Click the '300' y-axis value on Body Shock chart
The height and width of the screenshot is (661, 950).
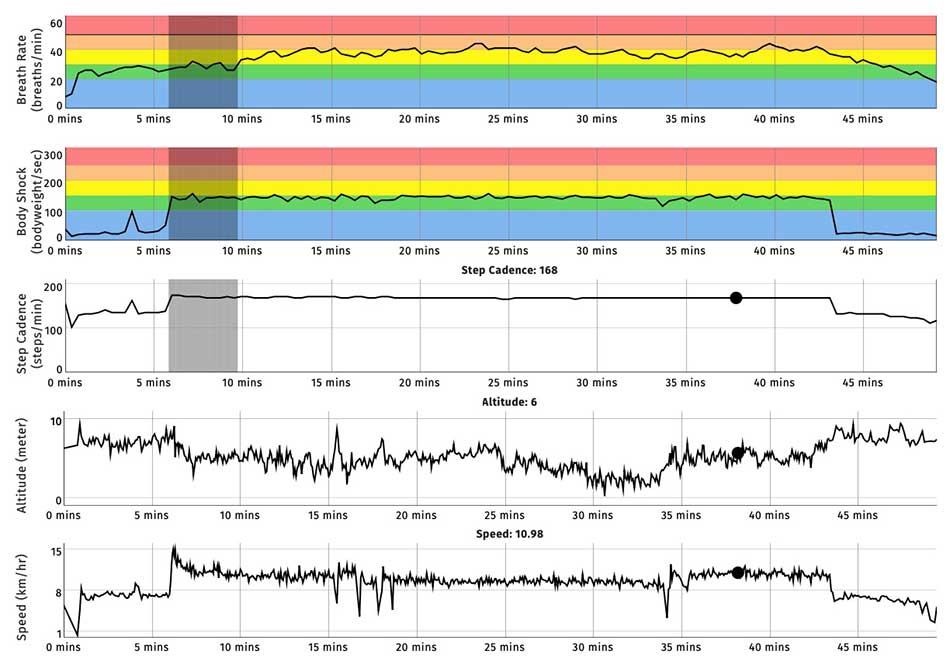(53, 155)
